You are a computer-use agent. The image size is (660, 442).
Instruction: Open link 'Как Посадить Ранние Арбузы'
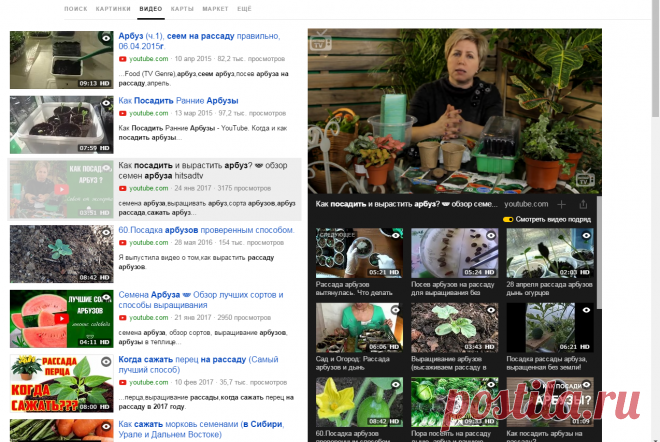point(178,101)
